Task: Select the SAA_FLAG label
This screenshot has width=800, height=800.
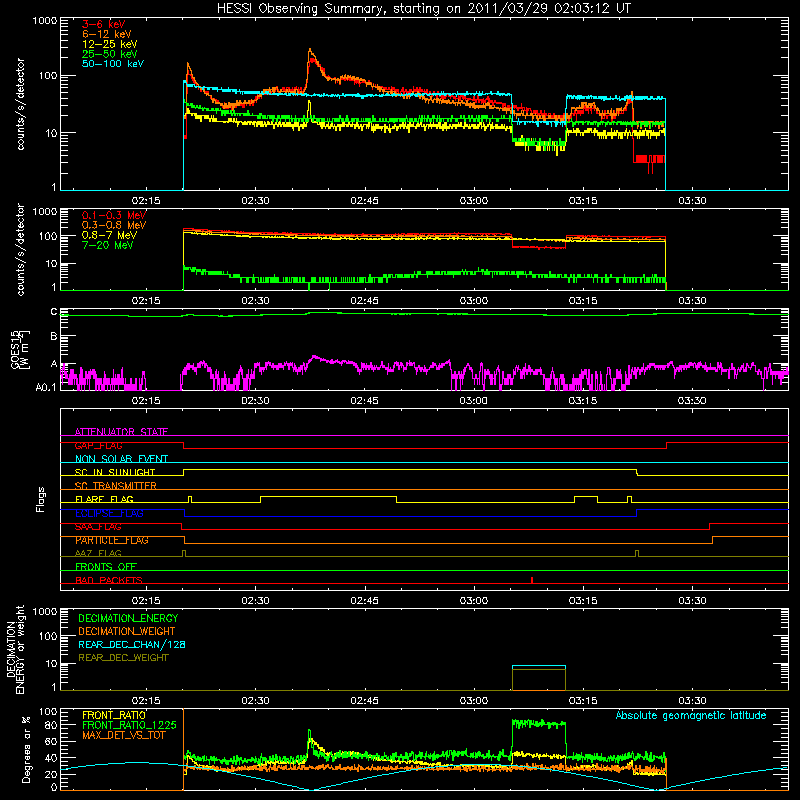Action: (x=98, y=527)
